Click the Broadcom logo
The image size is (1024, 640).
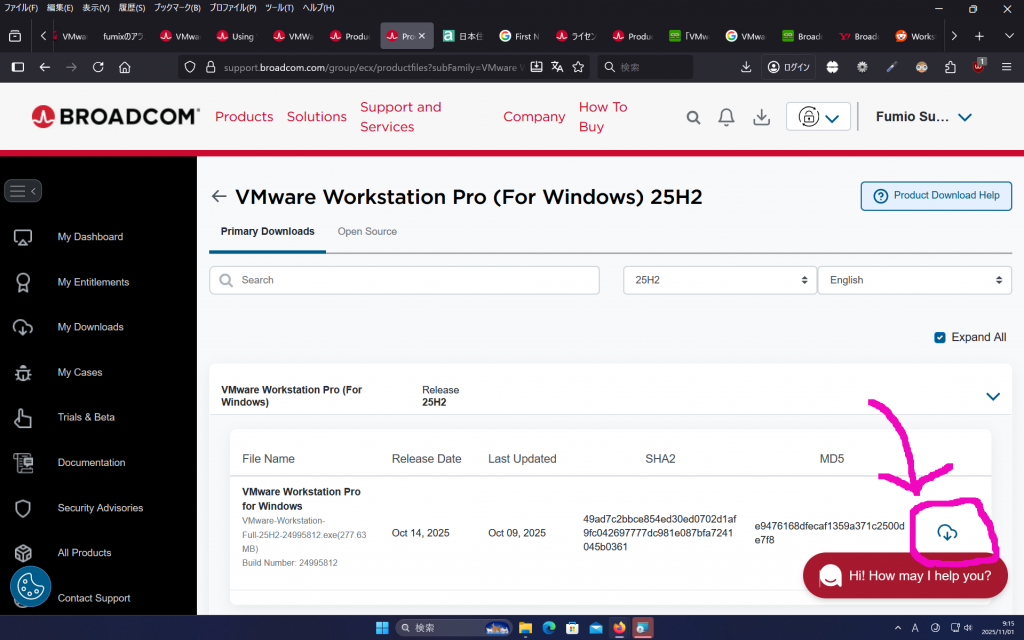pos(115,116)
